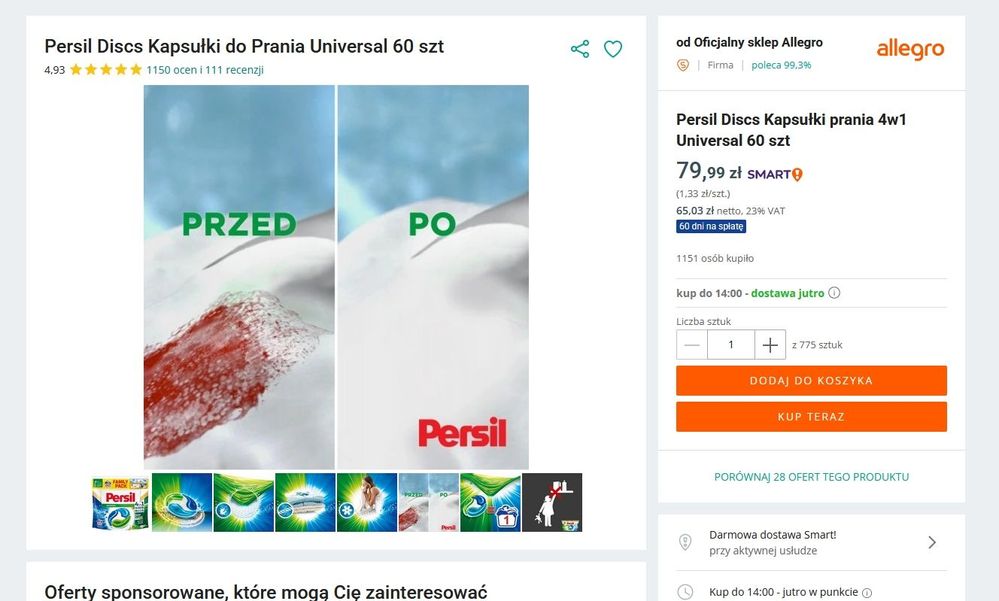Screen dimensions: 999x601
Task: Click the delivery info circle icon
Action: pos(834,293)
